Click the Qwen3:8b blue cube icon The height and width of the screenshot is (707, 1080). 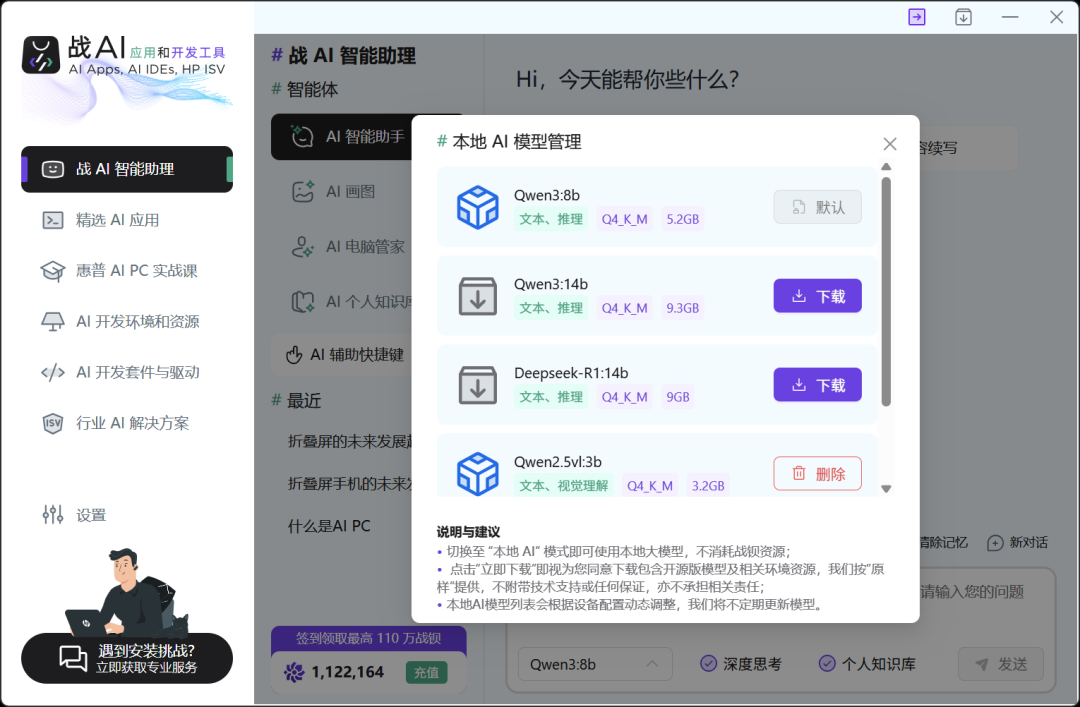[478, 207]
